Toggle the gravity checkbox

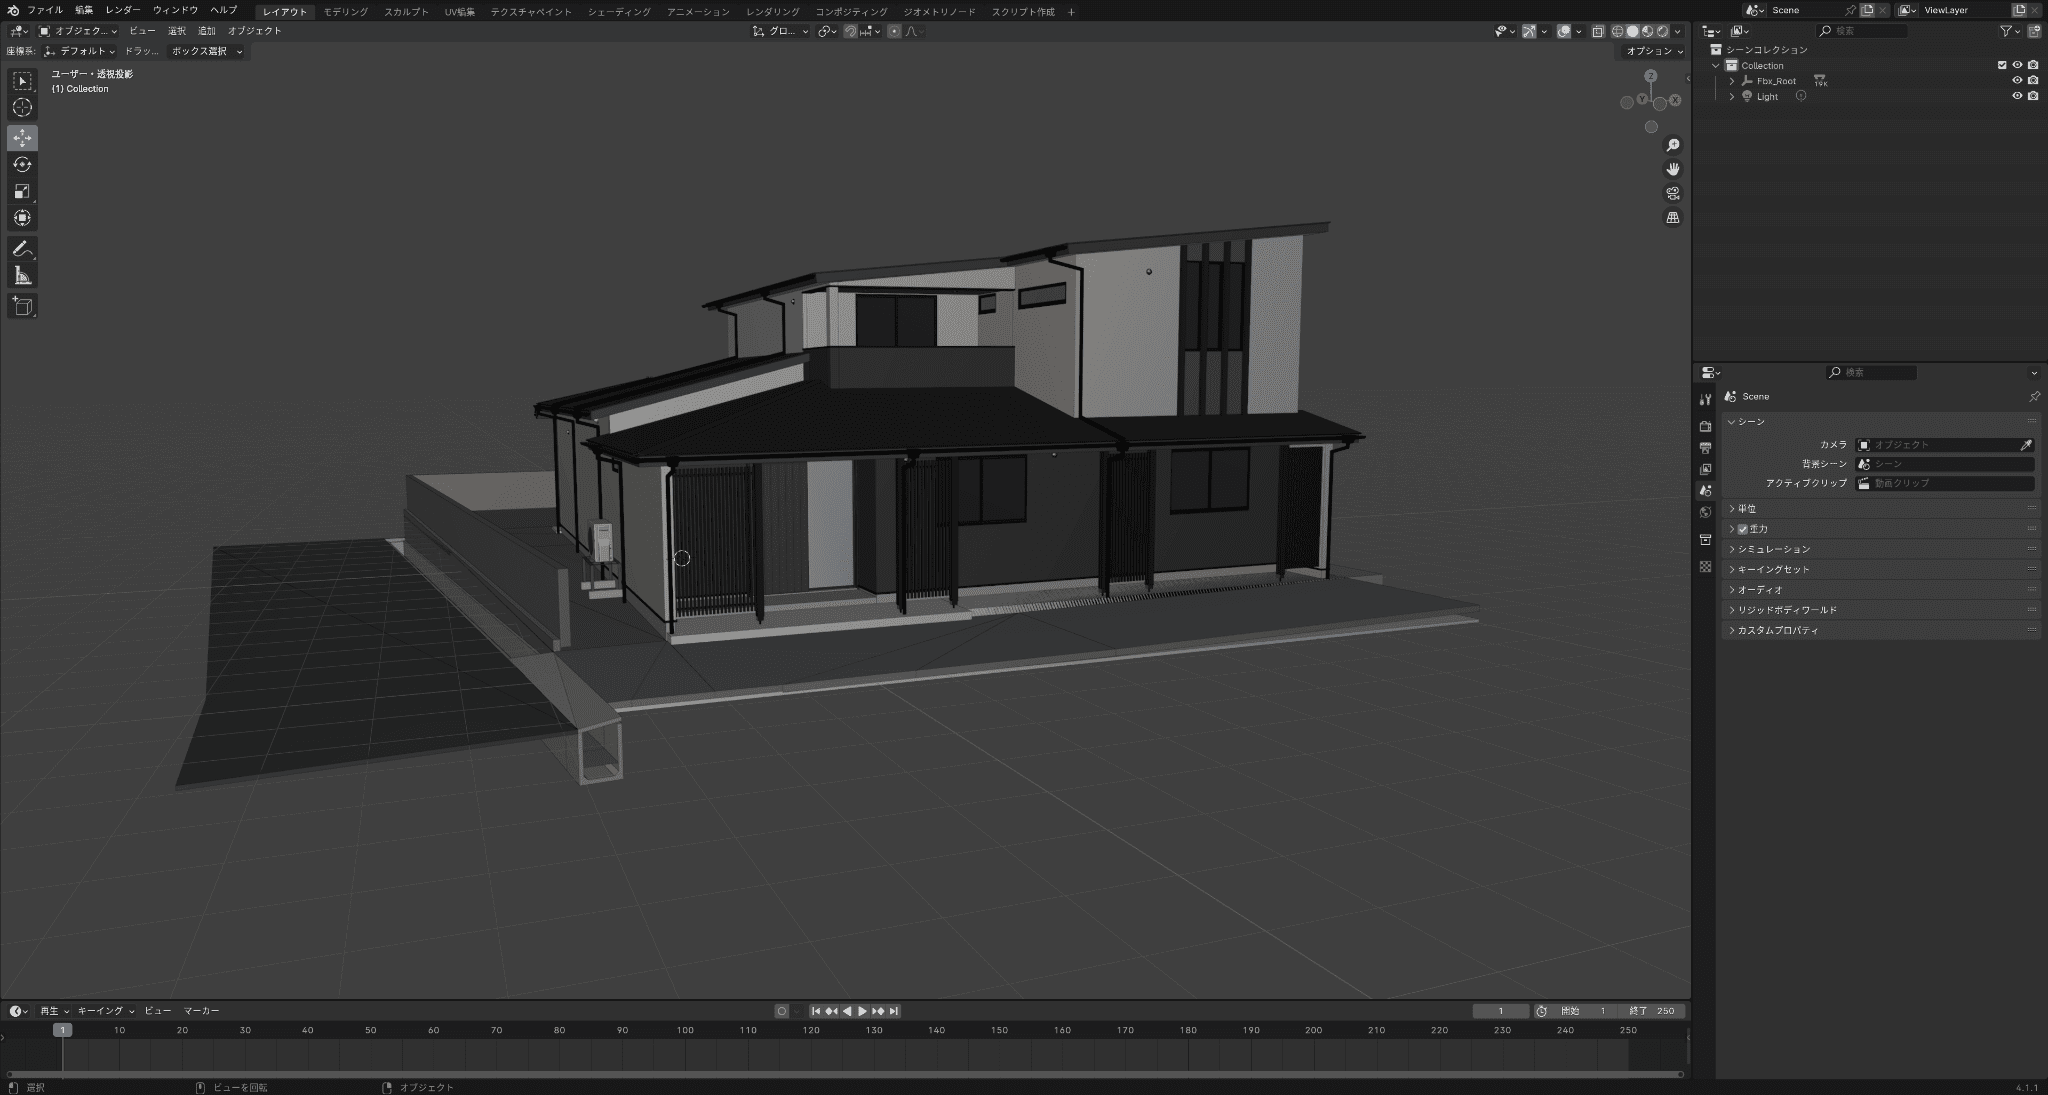pyautogui.click(x=1742, y=529)
